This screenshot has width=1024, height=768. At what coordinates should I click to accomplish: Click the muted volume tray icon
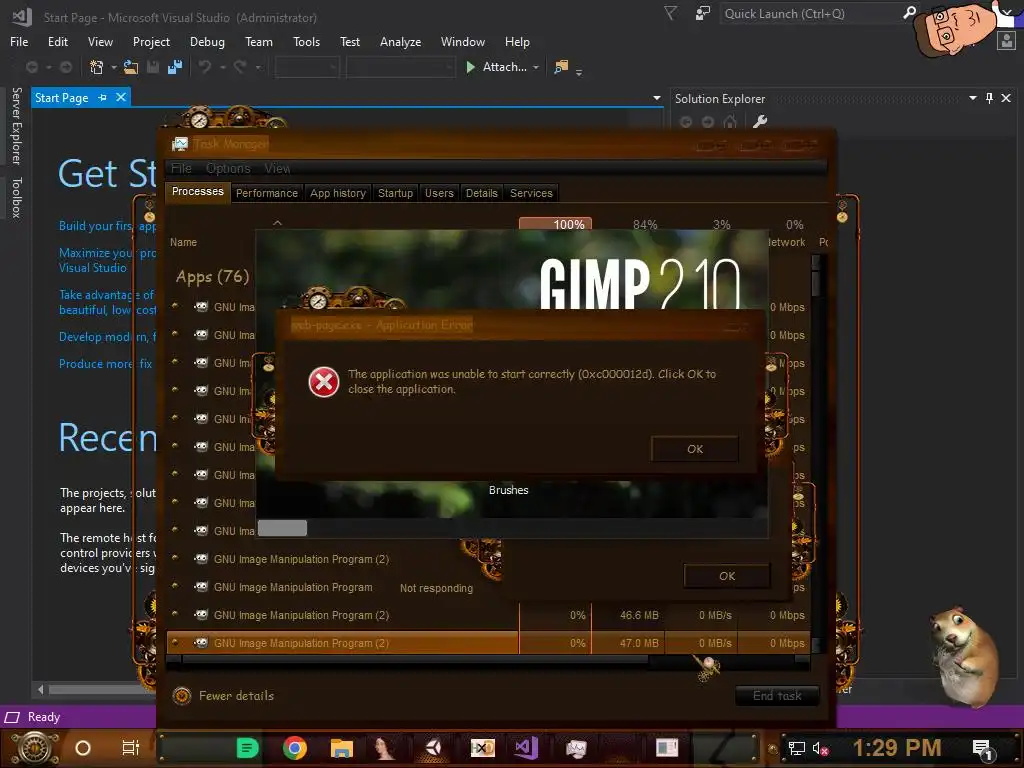pyautogui.click(x=820, y=748)
